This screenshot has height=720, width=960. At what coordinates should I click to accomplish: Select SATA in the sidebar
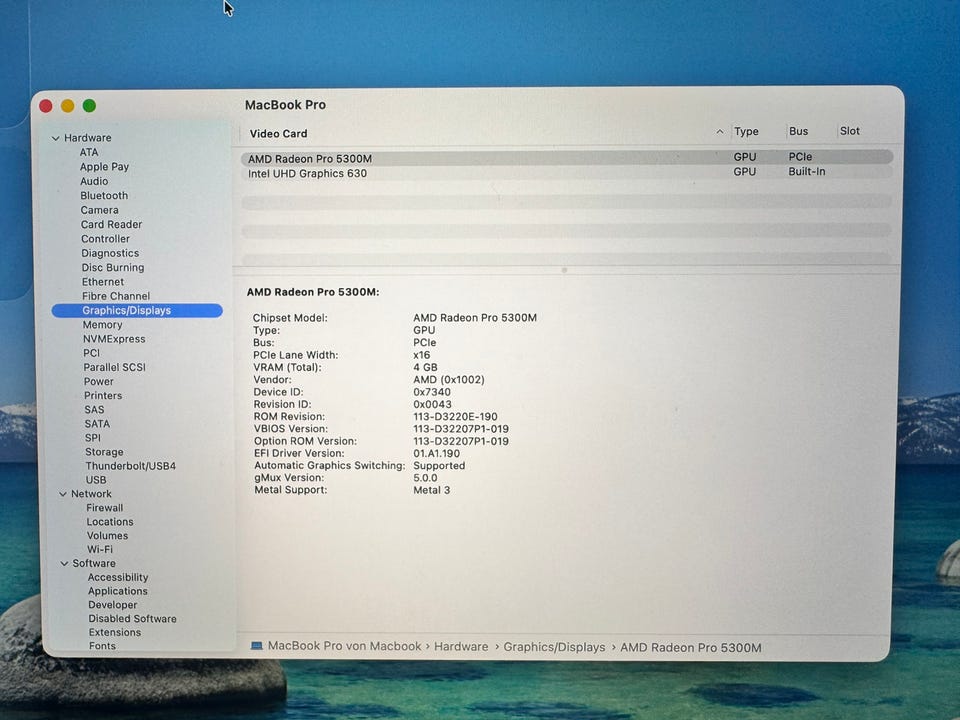tap(97, 424)
